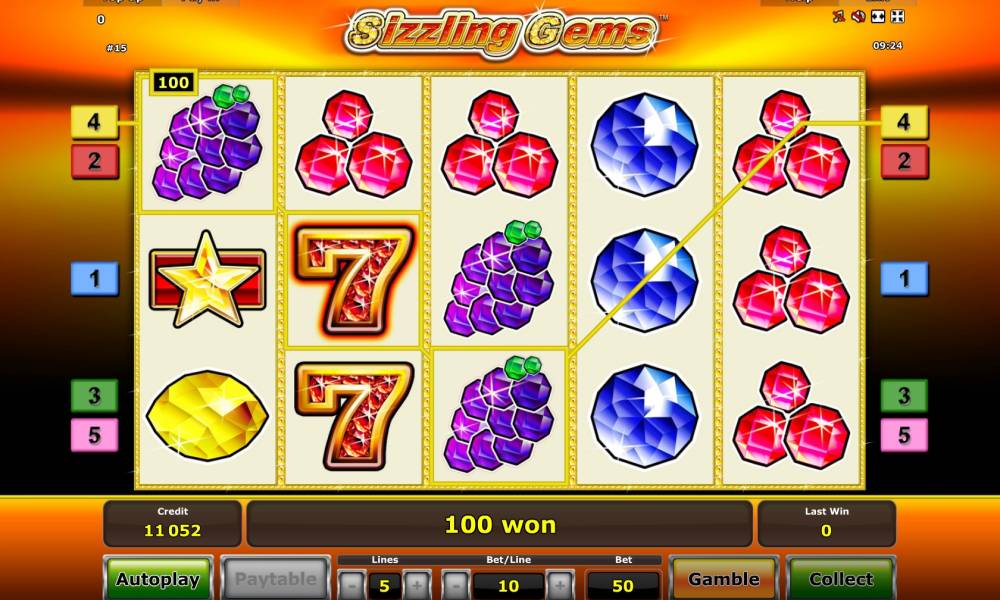Collect the winnings
Image resolution: width=1000 pixels, height=600 pixels.
tap(841, 579)
